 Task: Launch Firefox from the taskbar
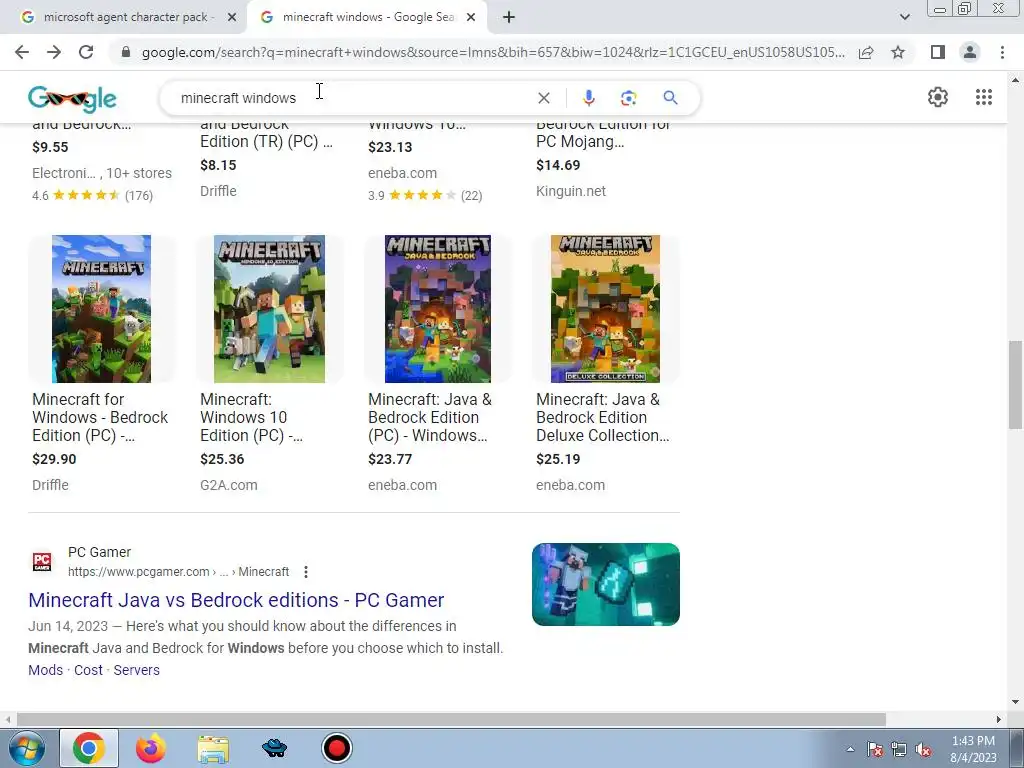[151, 748]
